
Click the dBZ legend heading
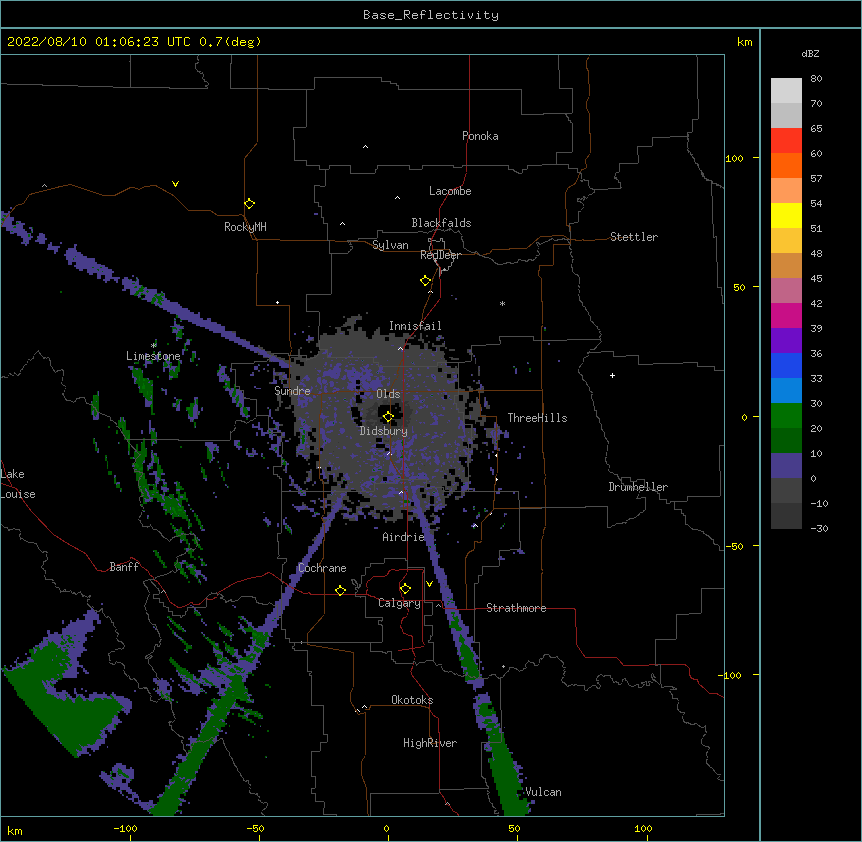coord(810,53)
